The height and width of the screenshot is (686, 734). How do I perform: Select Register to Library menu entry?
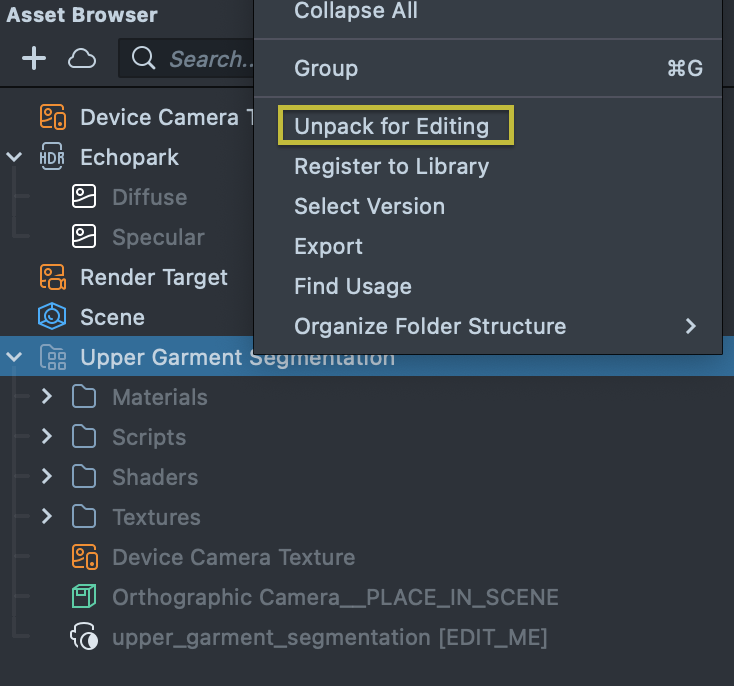[391, 166]
